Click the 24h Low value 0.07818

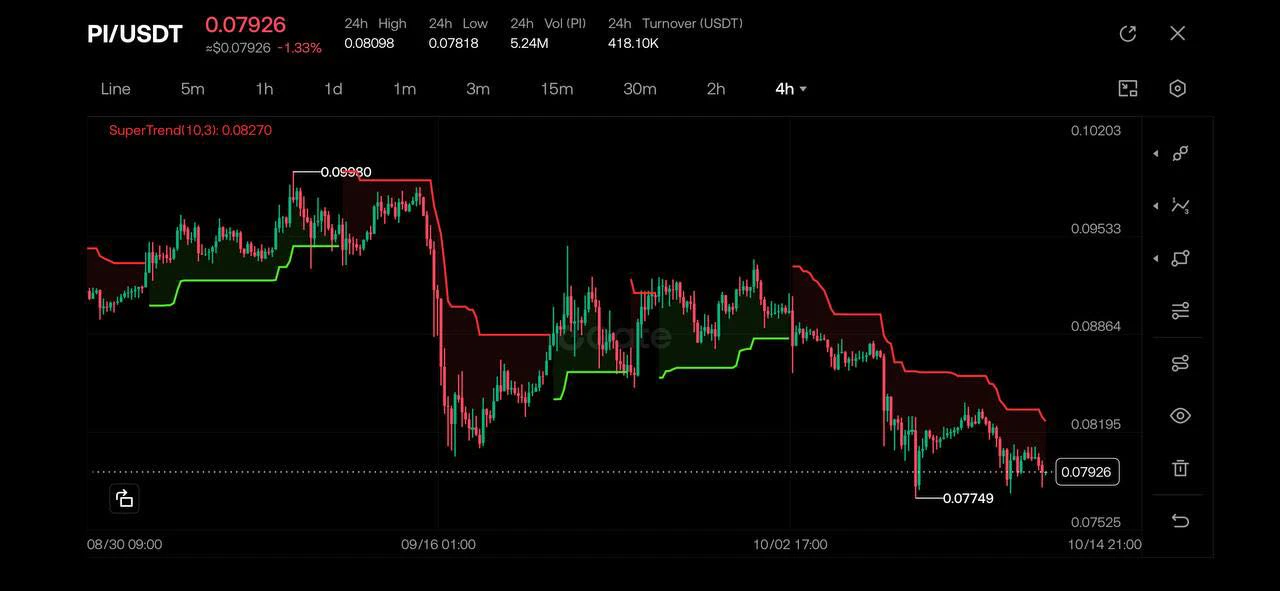click(x=453, y=43)
